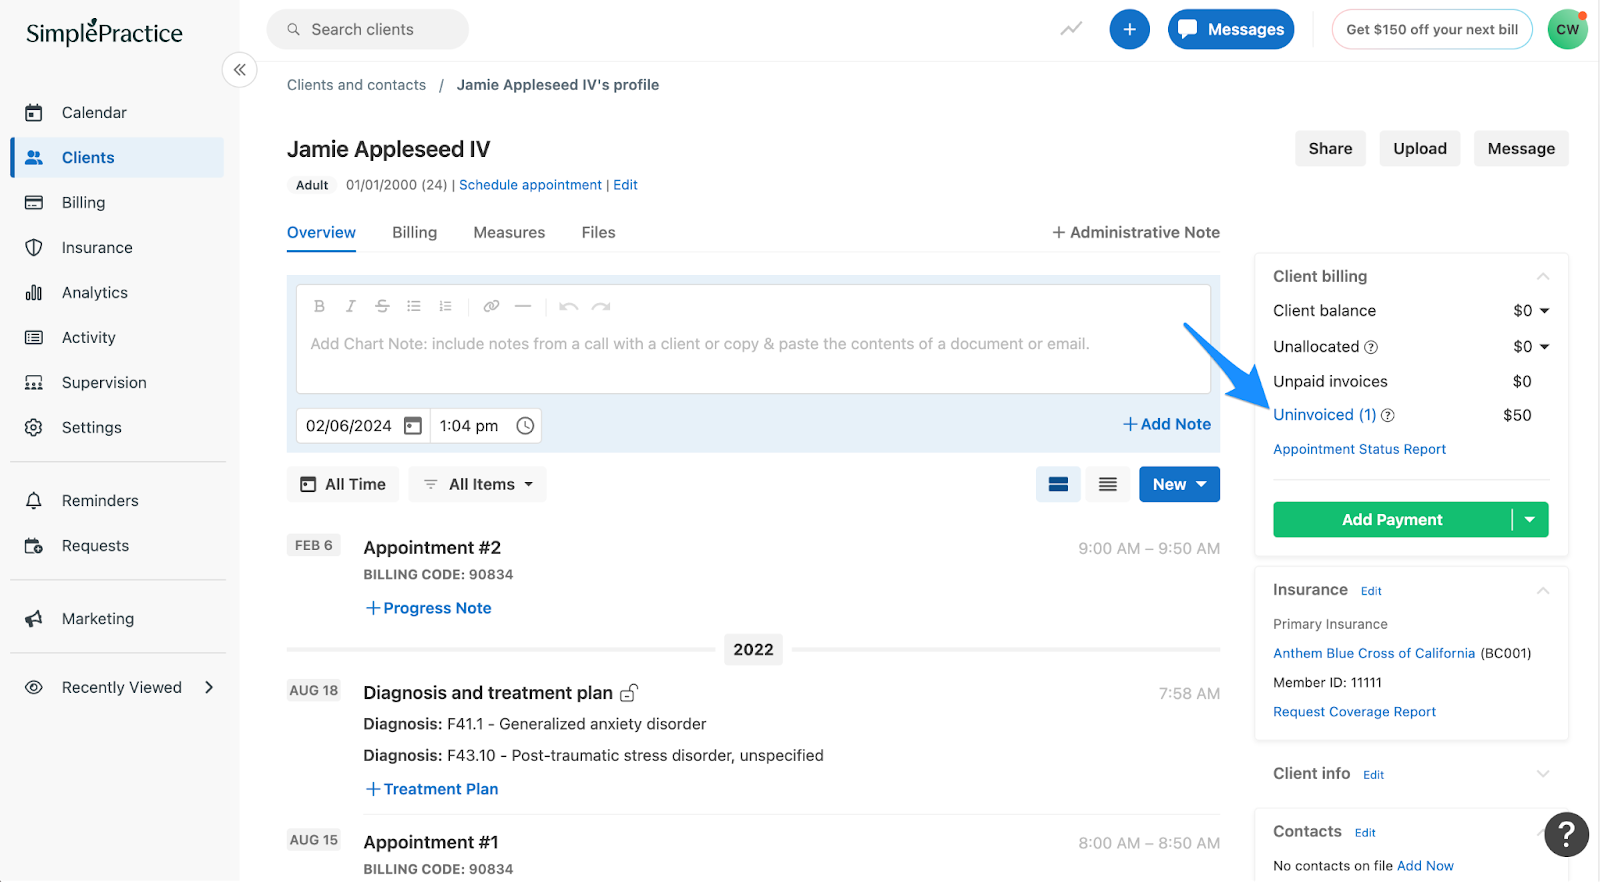
Task: Open Settings from the sidebar
Action: click(x=118, y=428)
